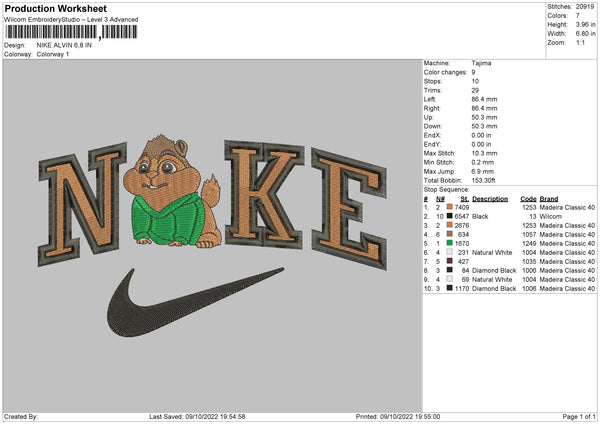Click the 'Wilcom' brand in stop 2
The width and height of the screenshot is (600, 424).
[550, 216]
